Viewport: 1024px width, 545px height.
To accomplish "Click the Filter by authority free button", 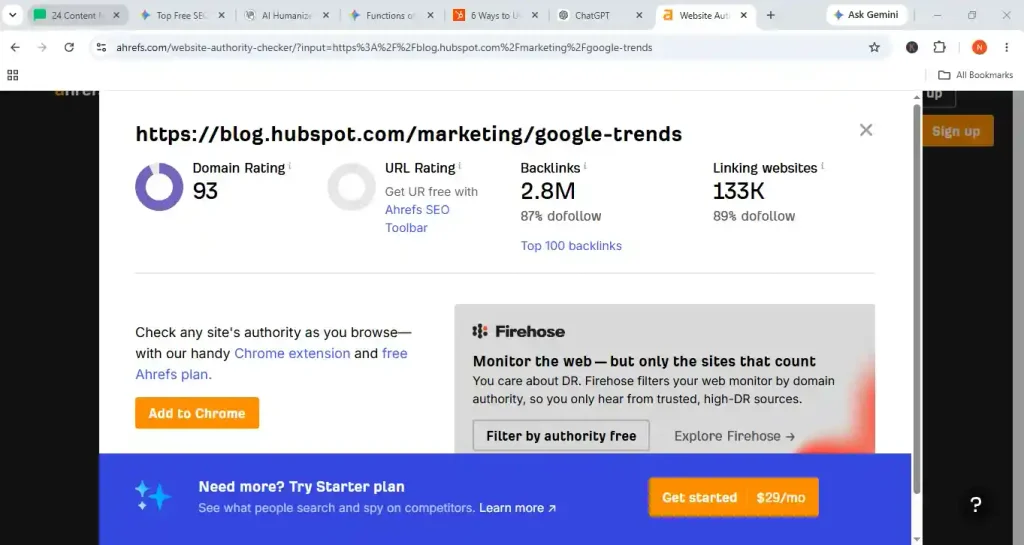I will point(561,436).
